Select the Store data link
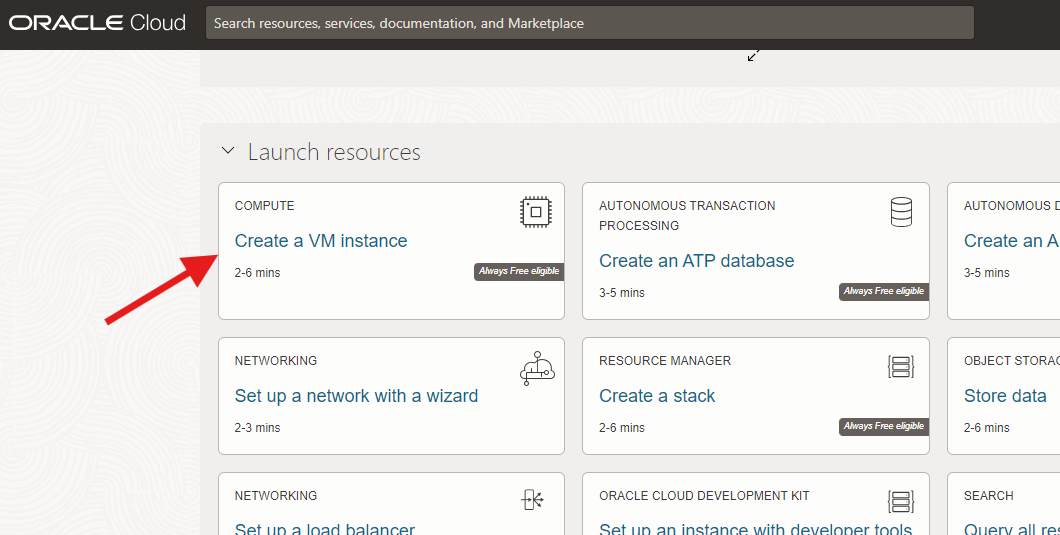Image resolution: width=1060 pixels, height=535 pixels. [x=1005, y=396]
